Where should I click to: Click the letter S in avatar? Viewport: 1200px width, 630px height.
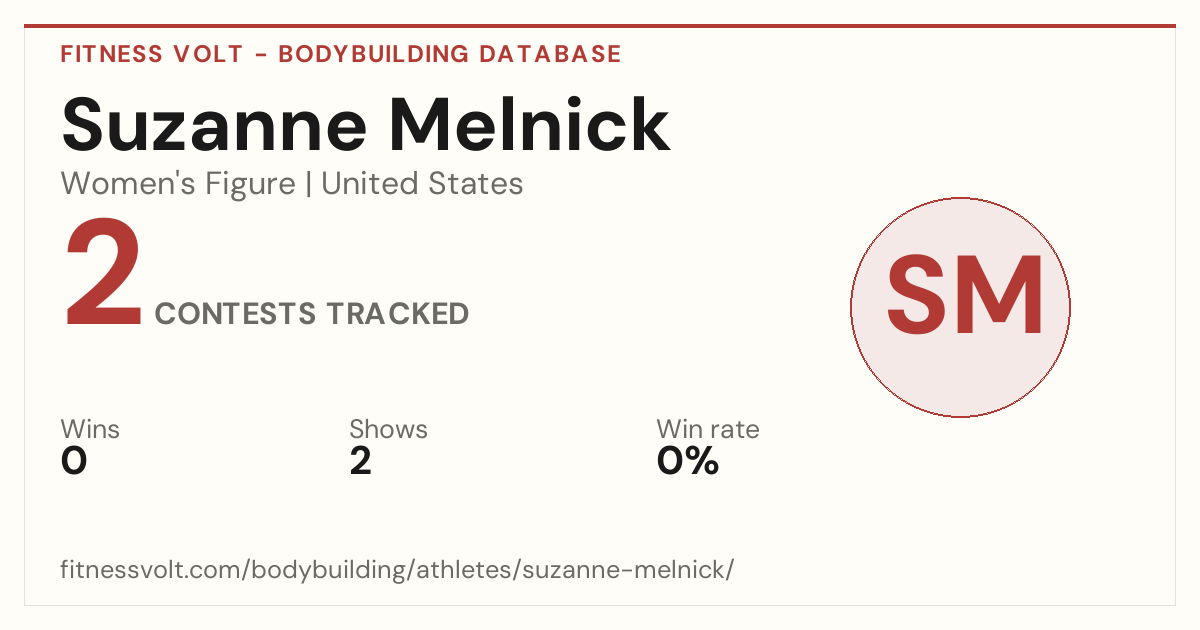click(x=917, y=295)
